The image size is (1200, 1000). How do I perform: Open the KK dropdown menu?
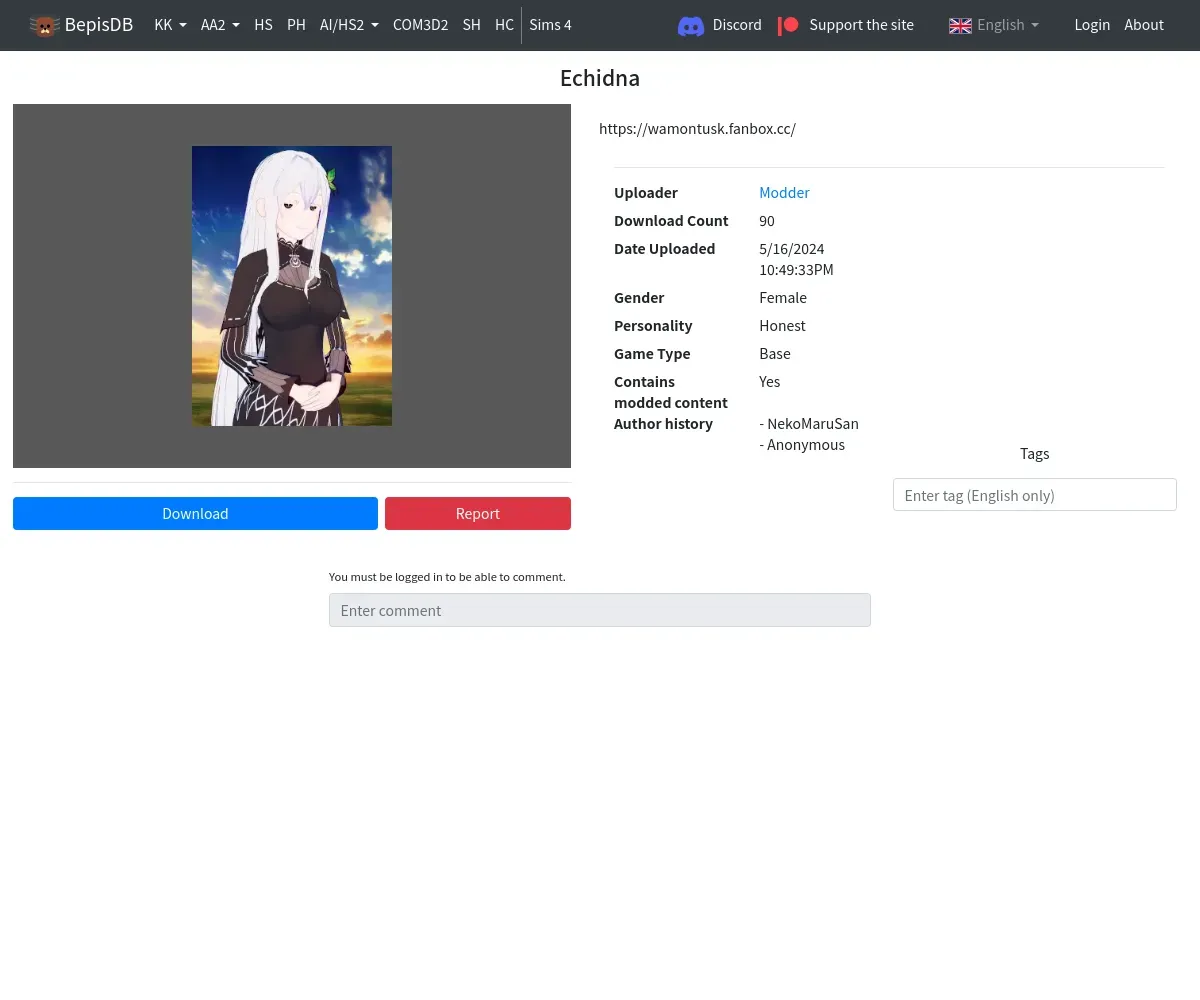pos(170,25)
